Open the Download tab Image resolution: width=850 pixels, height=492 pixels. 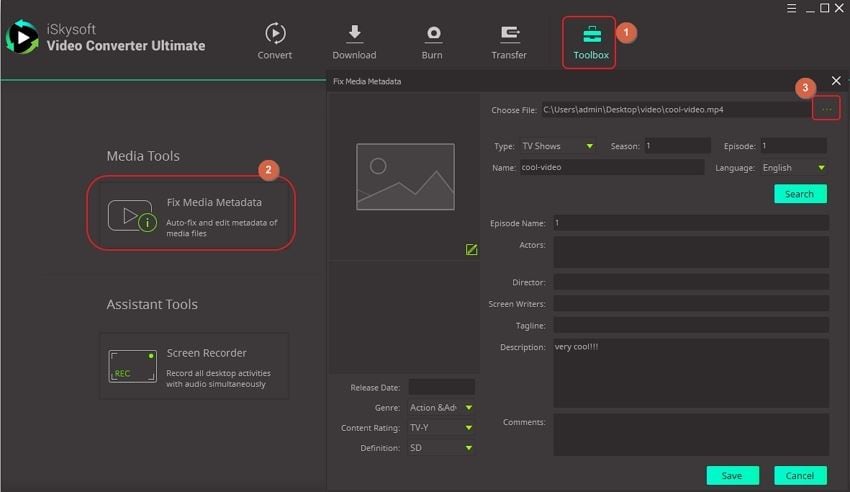[354, 42]
